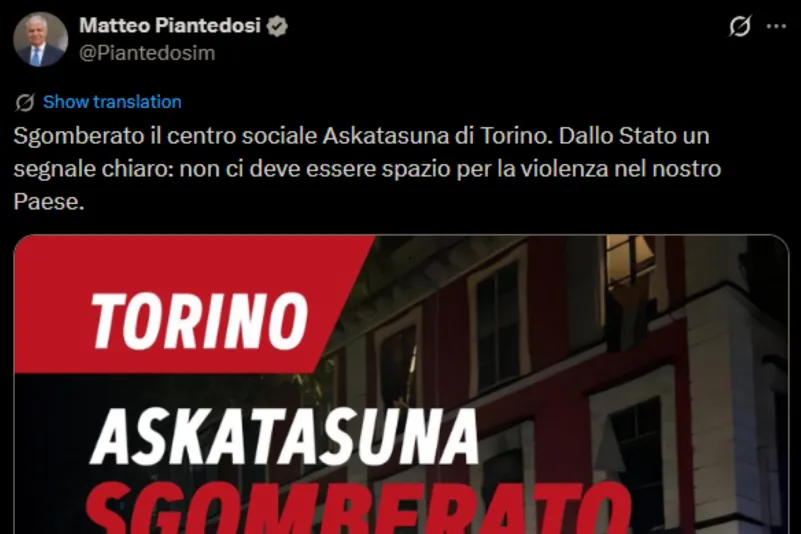Viewport: 801px width, 534px height.
Task: Open the three-dot more options menu
Action: pos(776,27)
